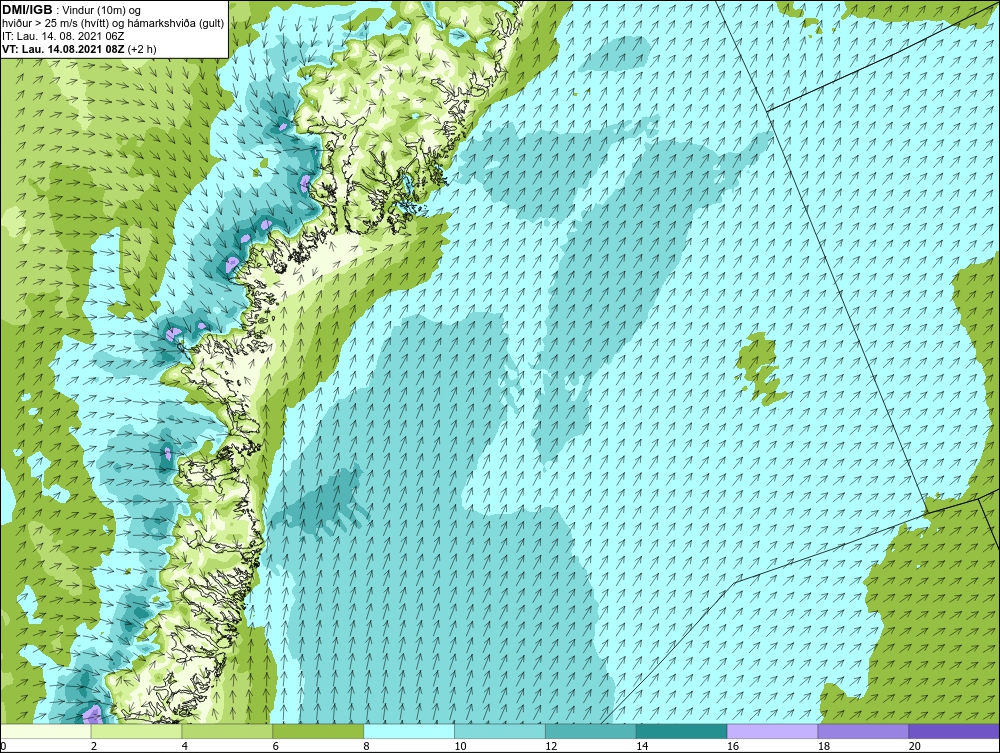1000x753 pixels.
Task: Click the '(+2 h)' forecast offset text
Action: click(142, 48)
